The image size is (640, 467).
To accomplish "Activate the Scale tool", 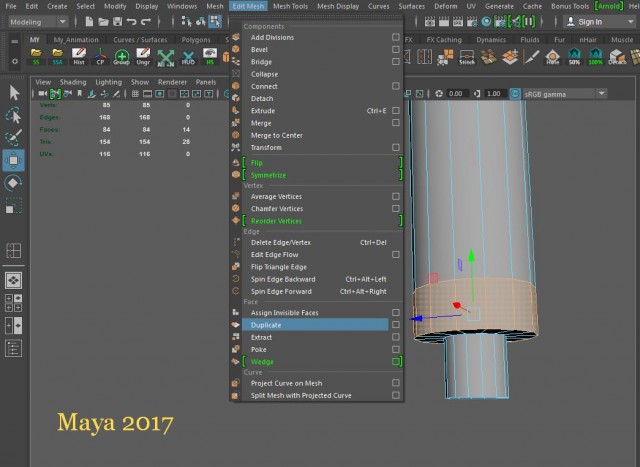I will click(13, 205).
